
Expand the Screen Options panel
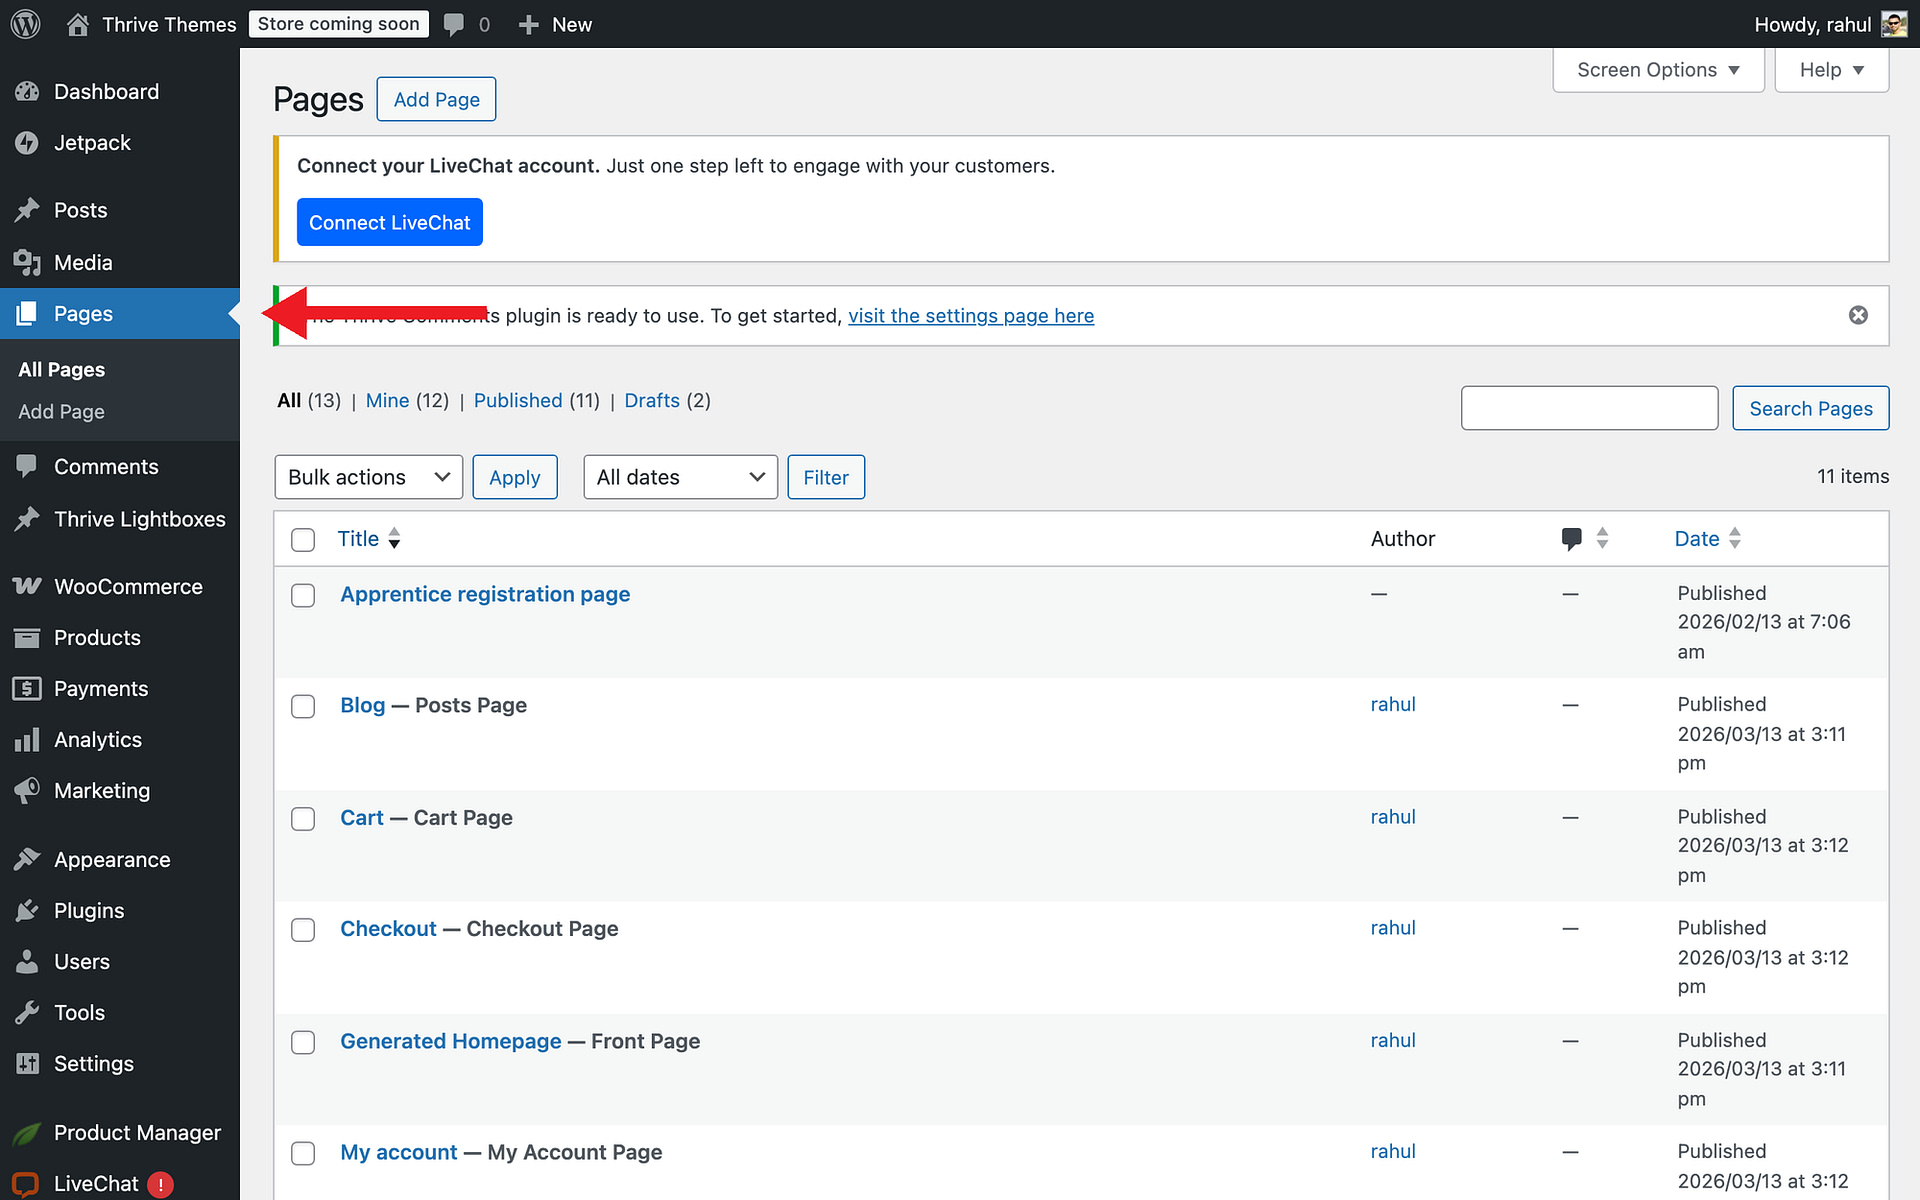pyautogui.click(x=1657, y=69)
